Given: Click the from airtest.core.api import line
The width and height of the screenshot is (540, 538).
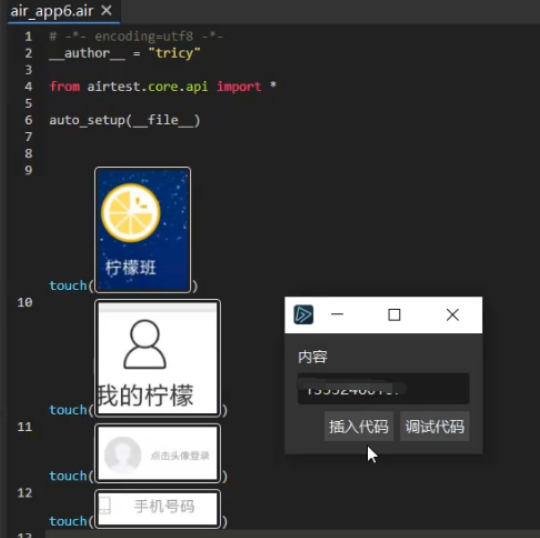Looking at the screenshot, I should (x=163, y=86).
